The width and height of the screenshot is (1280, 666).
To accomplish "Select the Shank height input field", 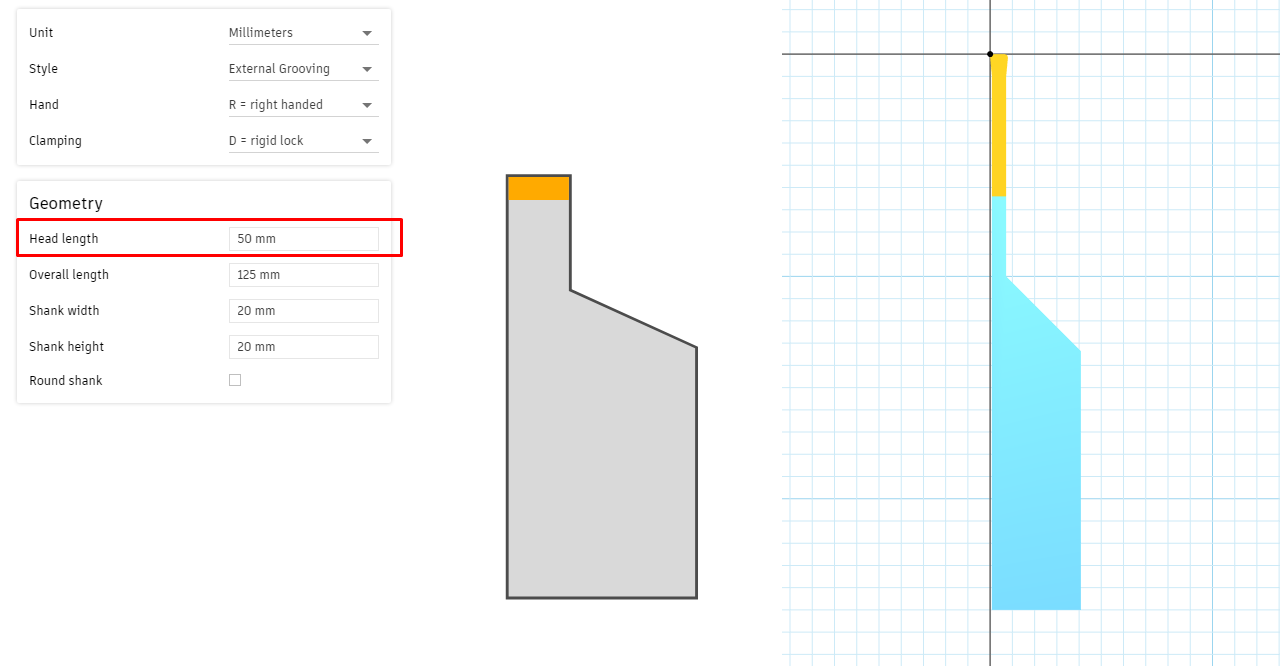I will tap(303, 346).
